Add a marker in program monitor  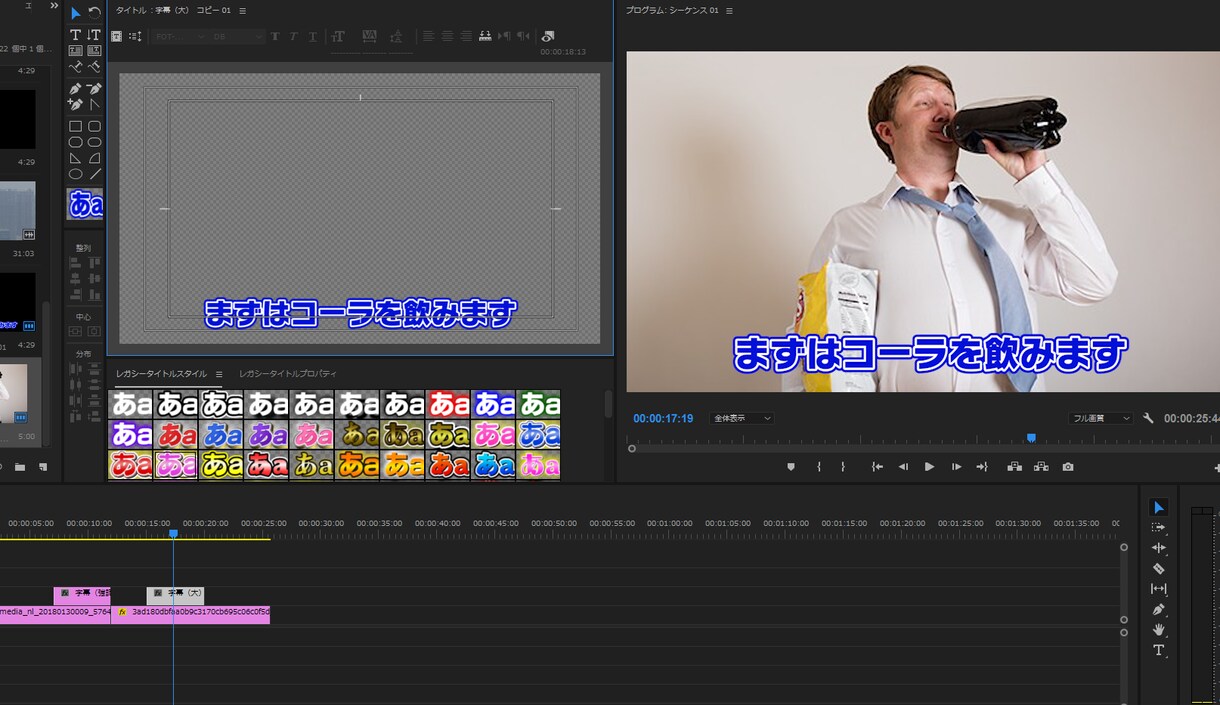[791, 467]
